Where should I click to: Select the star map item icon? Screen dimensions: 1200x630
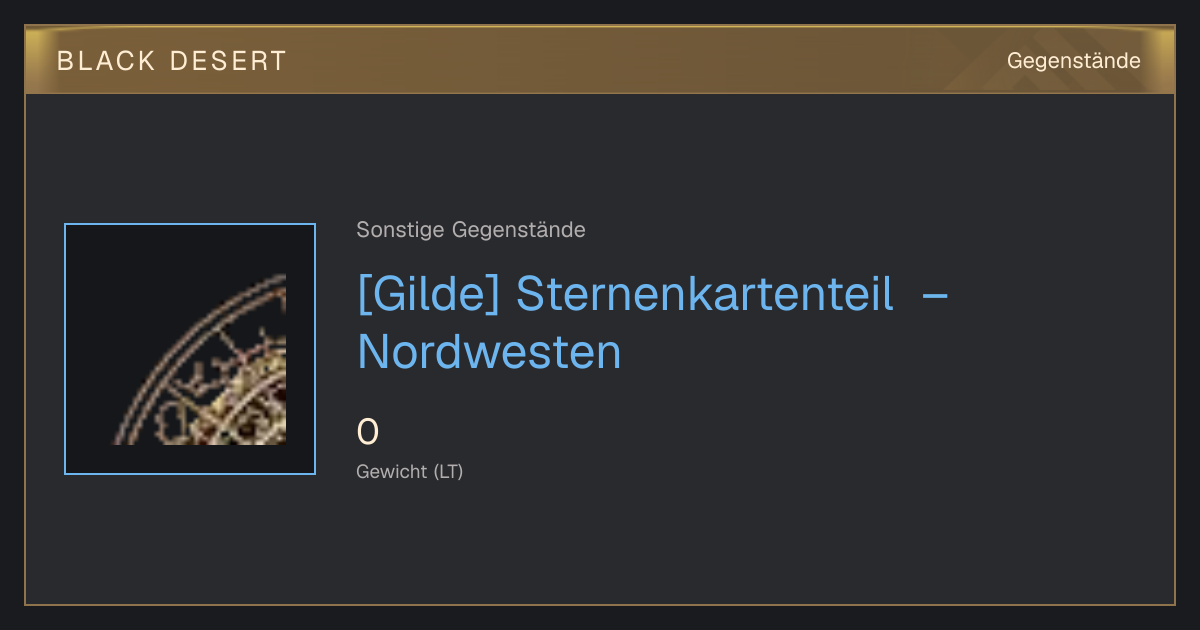(190, 349)
